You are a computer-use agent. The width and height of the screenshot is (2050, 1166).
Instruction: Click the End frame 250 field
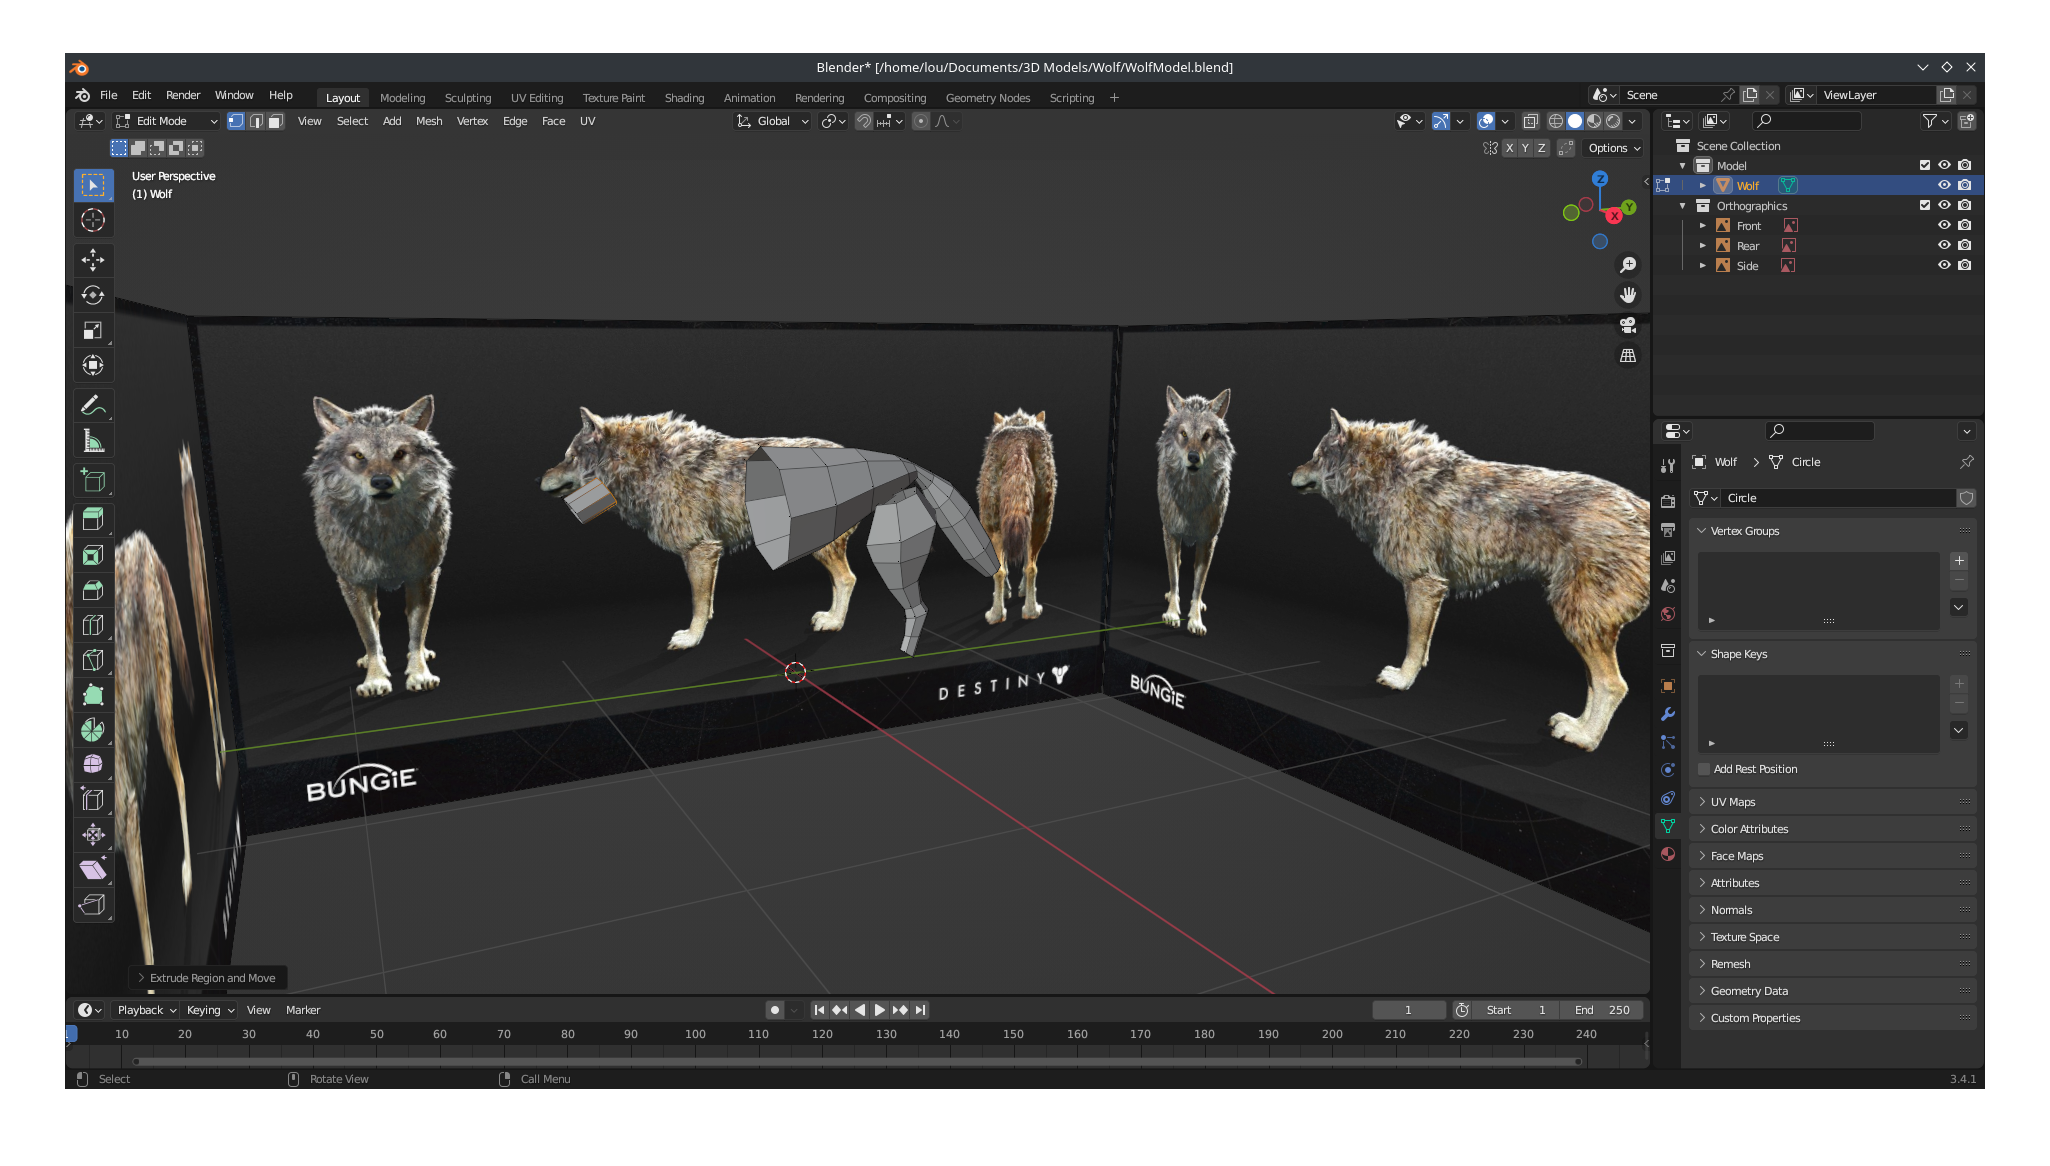click(1604, 1010)
